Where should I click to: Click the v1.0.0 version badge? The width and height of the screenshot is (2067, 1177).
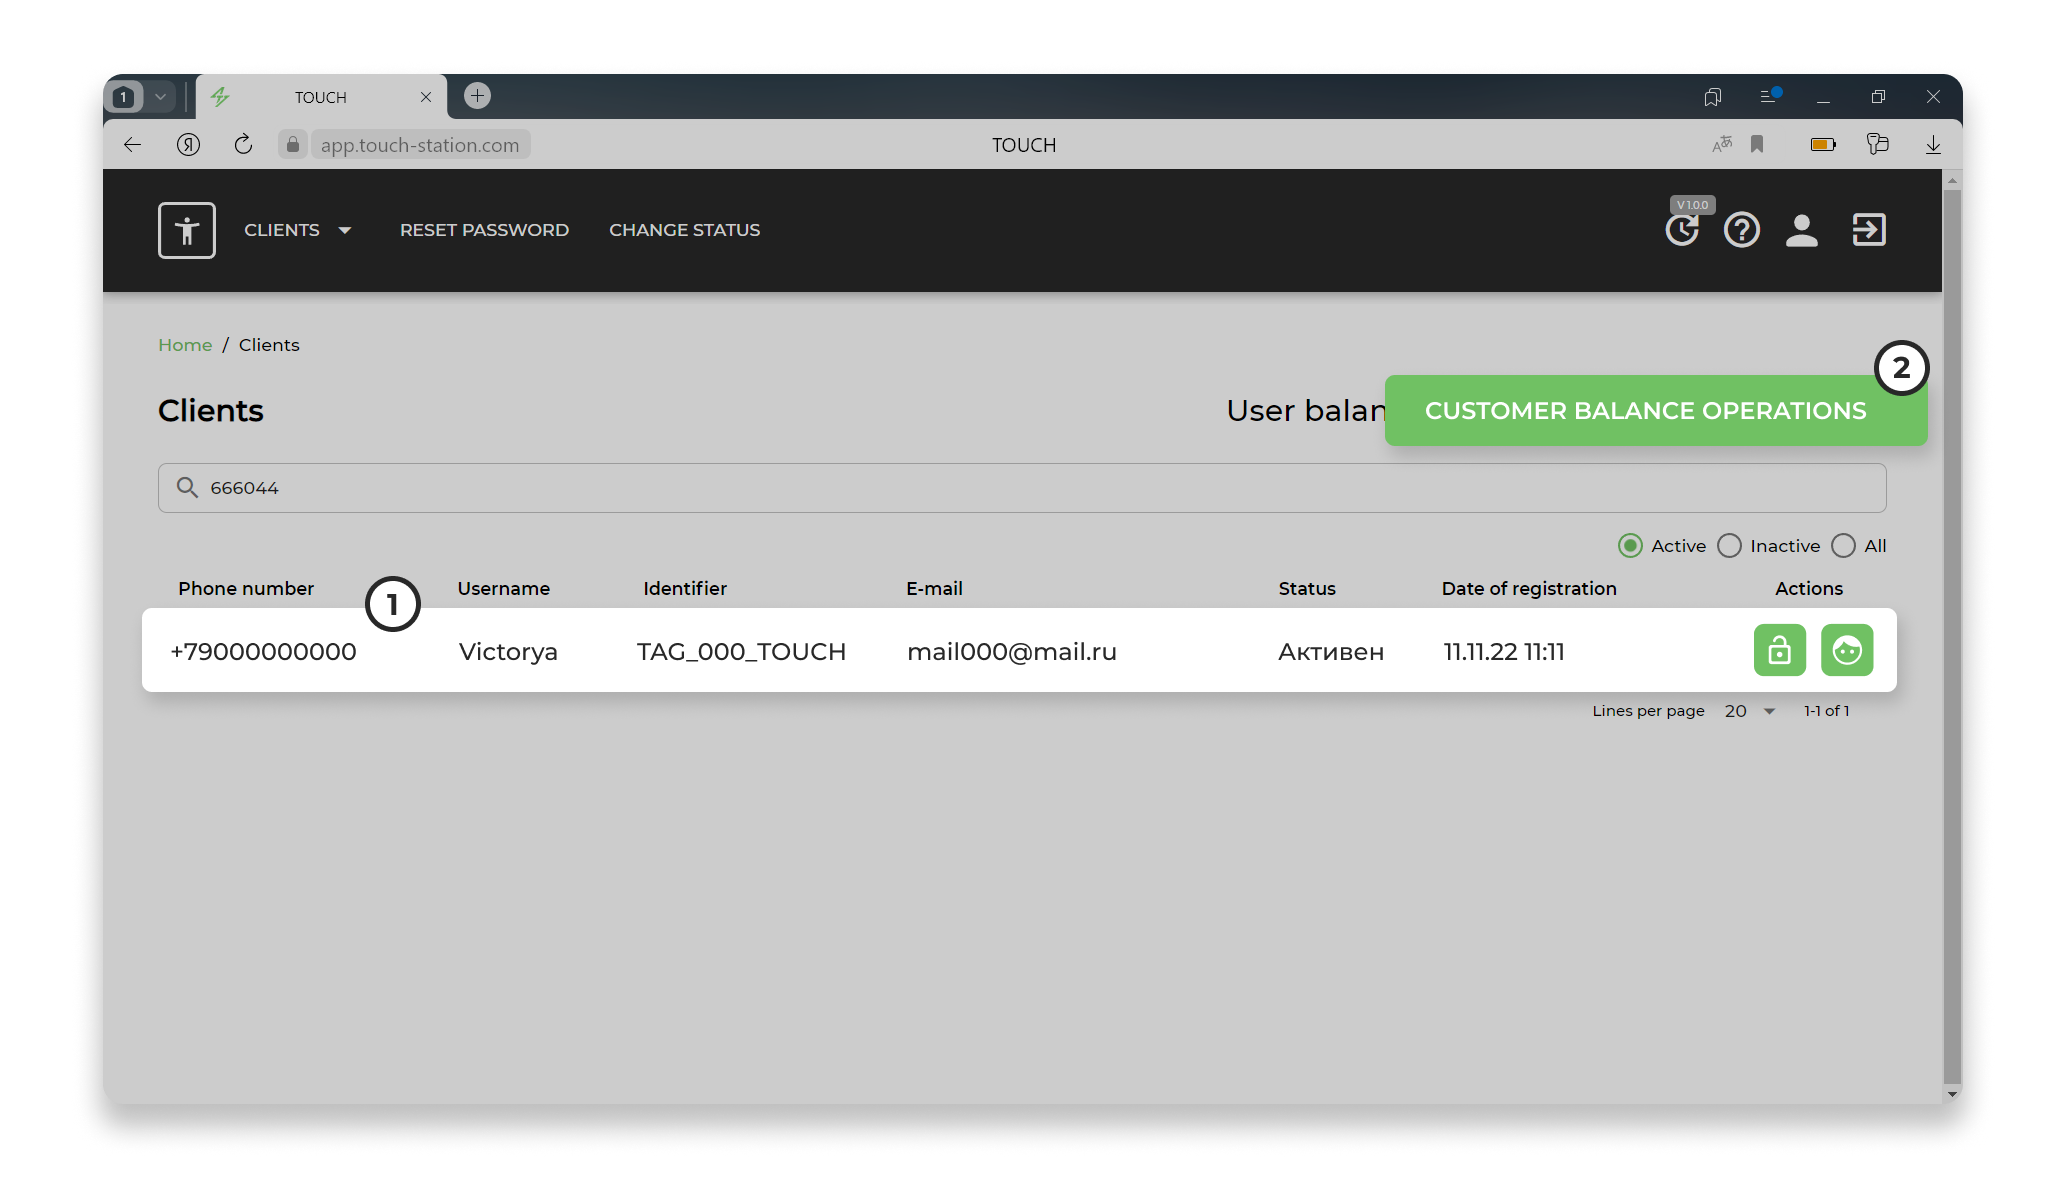tap(1692, 205)
